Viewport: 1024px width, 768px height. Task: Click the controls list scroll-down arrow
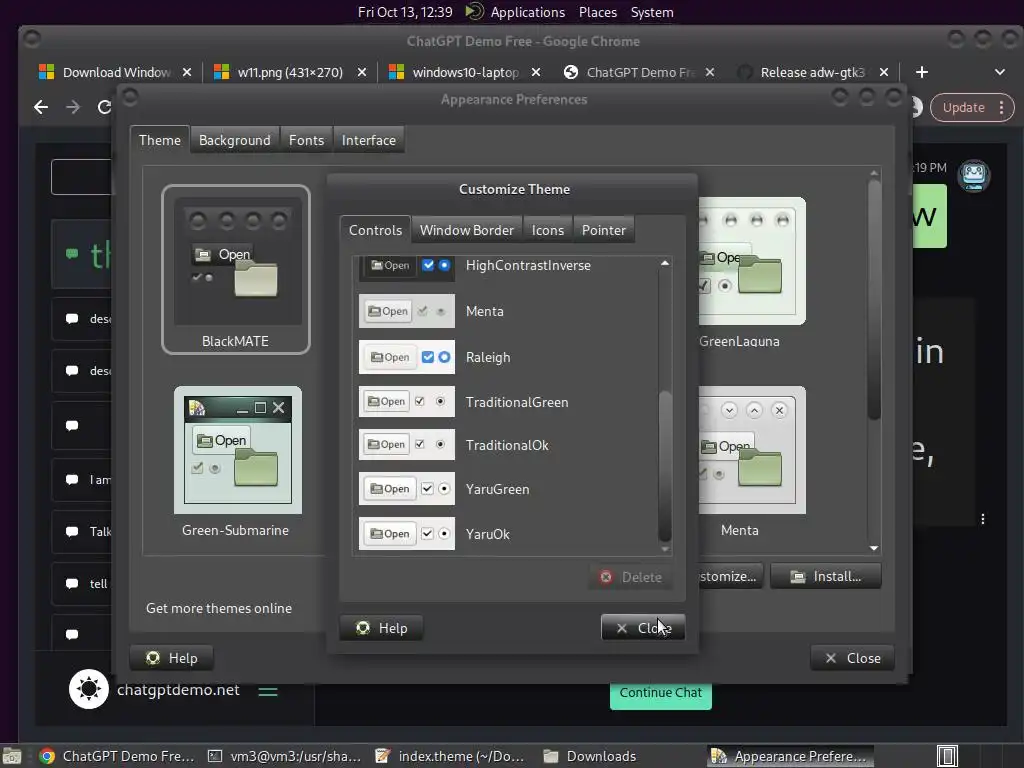pyautogui.click(x=665, y=549)
